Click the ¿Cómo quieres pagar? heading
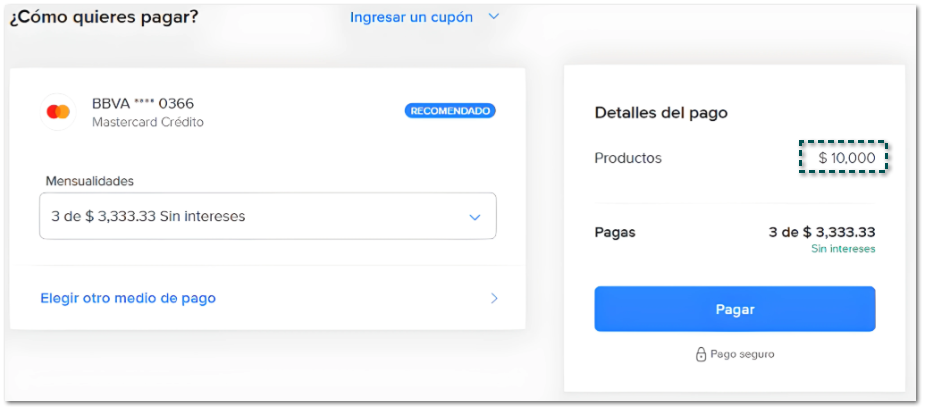925x410 pixels. click(104, 17)
